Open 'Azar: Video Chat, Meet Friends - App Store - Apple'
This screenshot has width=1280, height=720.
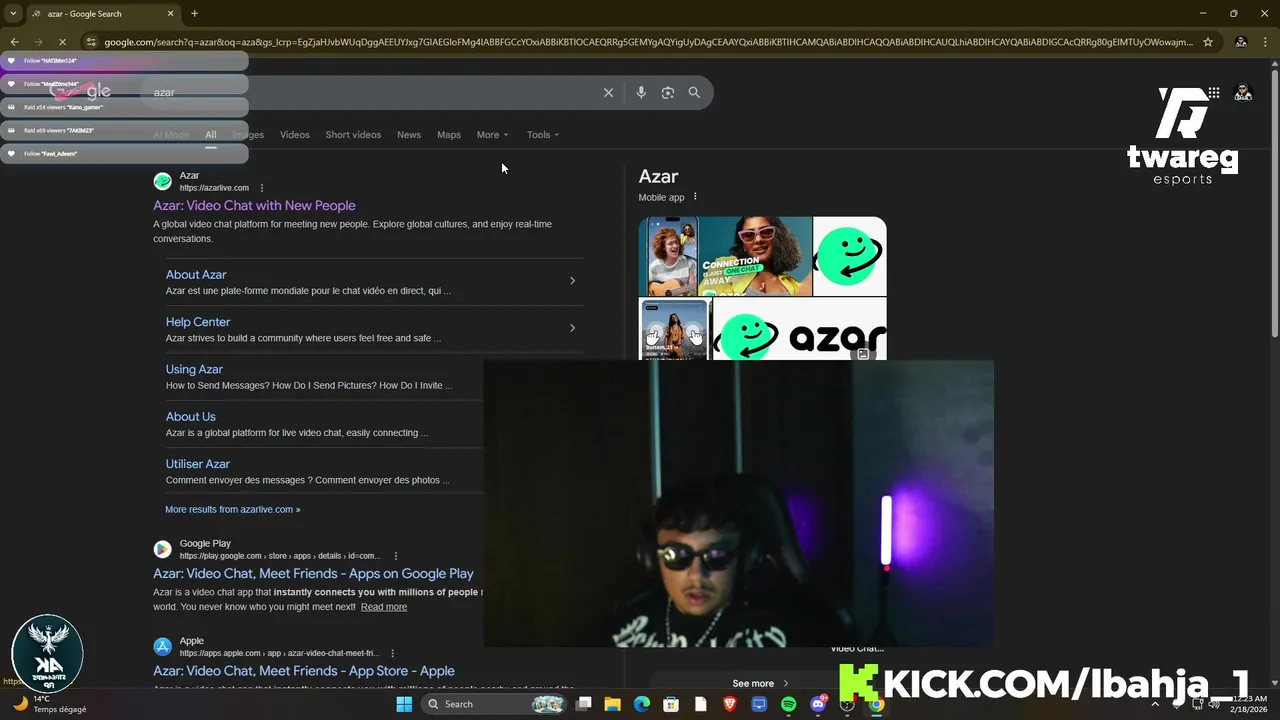304,671
